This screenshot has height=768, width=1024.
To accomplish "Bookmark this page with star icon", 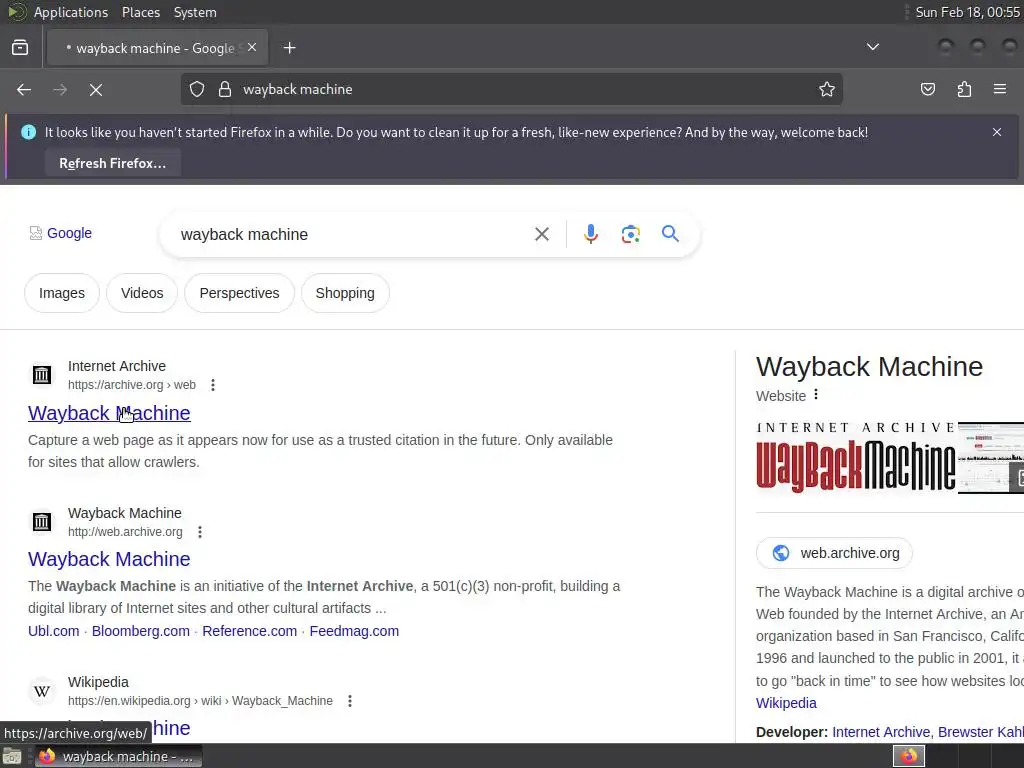I will coord(827,89).
